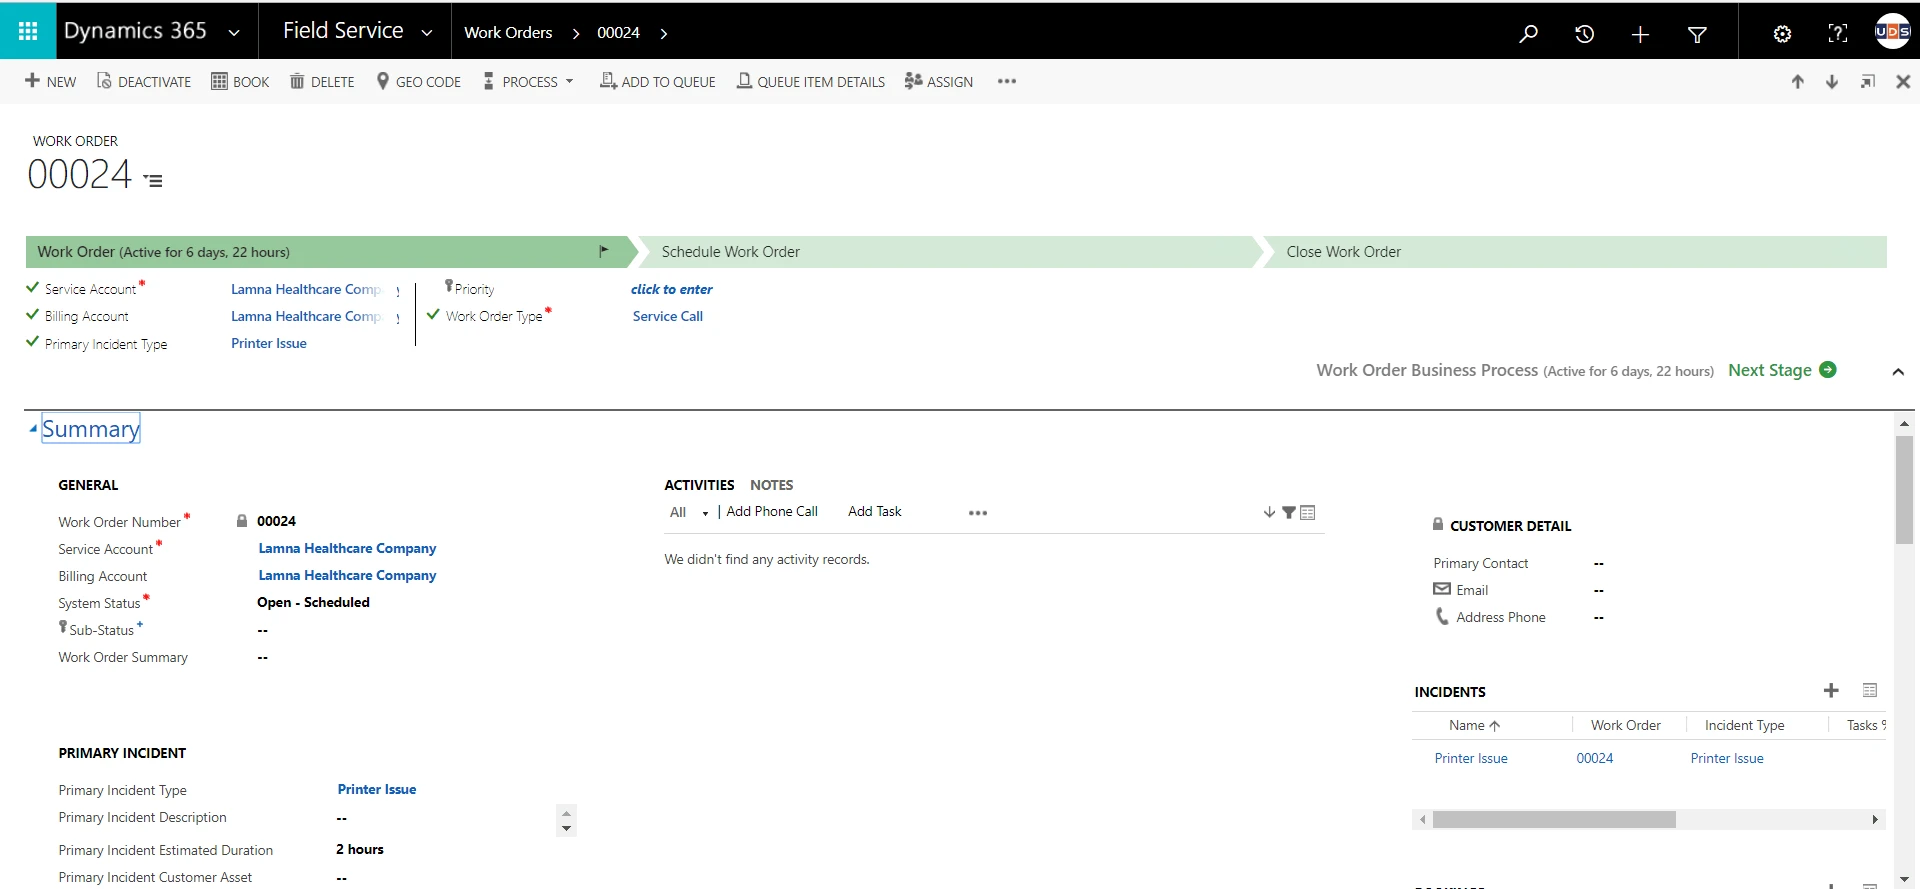Close the record form with X
This screenshot has height=889, width=1922.
(1903, 82)
